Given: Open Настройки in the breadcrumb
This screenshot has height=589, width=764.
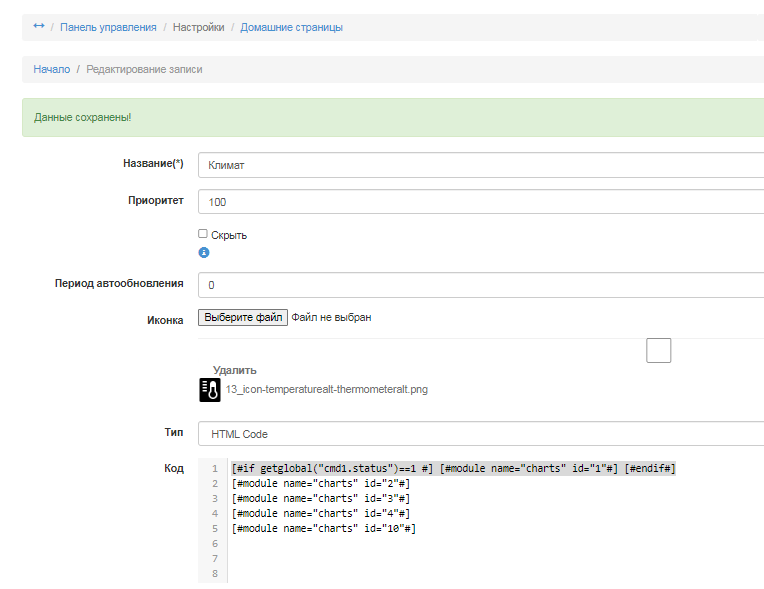Looking at the screenshot, I should (x=198, y=28).
